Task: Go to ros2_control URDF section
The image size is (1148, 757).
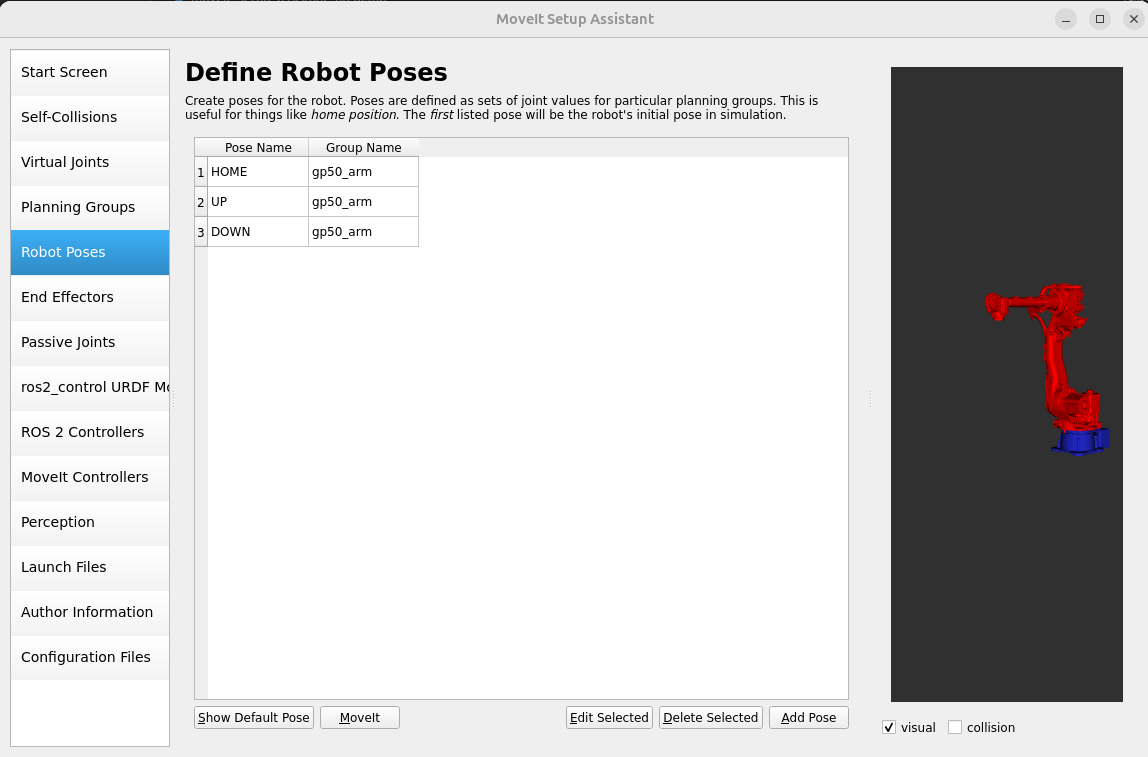Action: pos(90,387)
